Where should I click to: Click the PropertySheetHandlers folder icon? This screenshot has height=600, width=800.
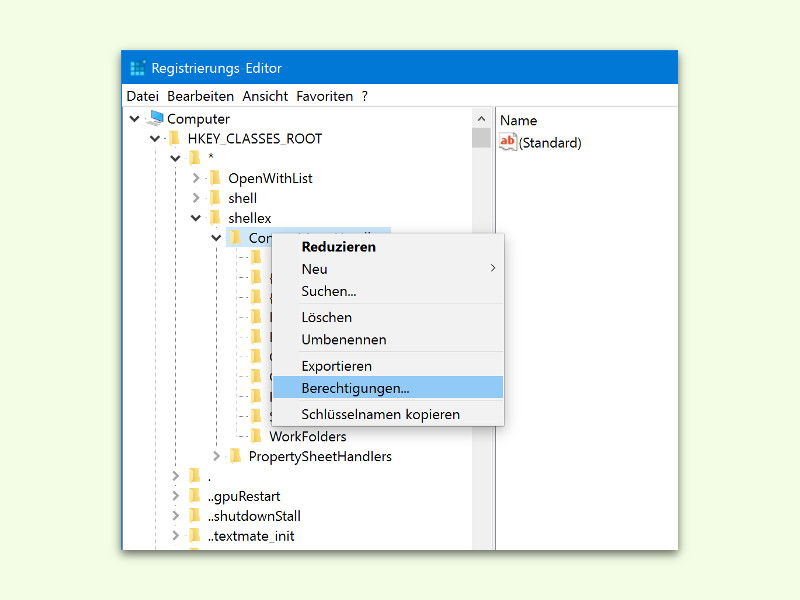point(235,456)
